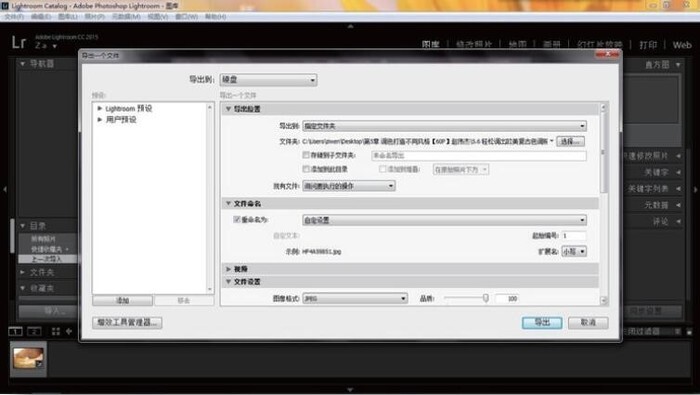Select the photo thumbnail in the filmstrip
Screen dimensions: 700x395
pyautogui.click(x=28, y=358)
